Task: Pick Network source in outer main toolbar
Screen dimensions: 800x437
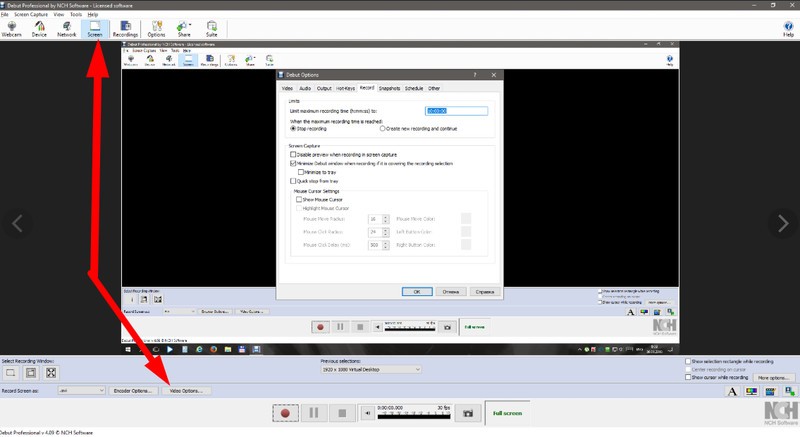Action: tap(66, 29)
